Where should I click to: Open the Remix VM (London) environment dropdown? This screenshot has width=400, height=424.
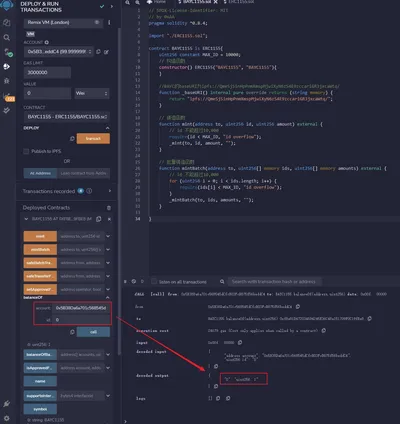[63, 23]
